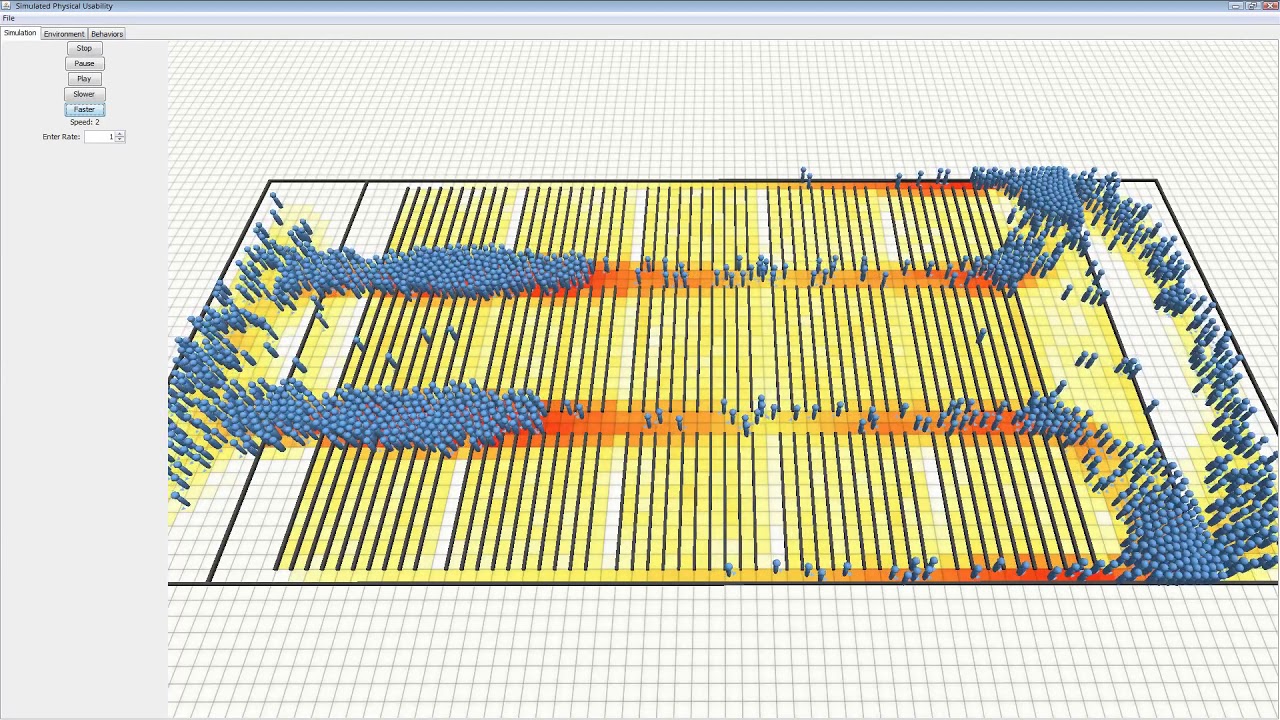The width and height of the screenshot is (1280, 720).
Task: Open the File menu
Action: tap(8, 18)
